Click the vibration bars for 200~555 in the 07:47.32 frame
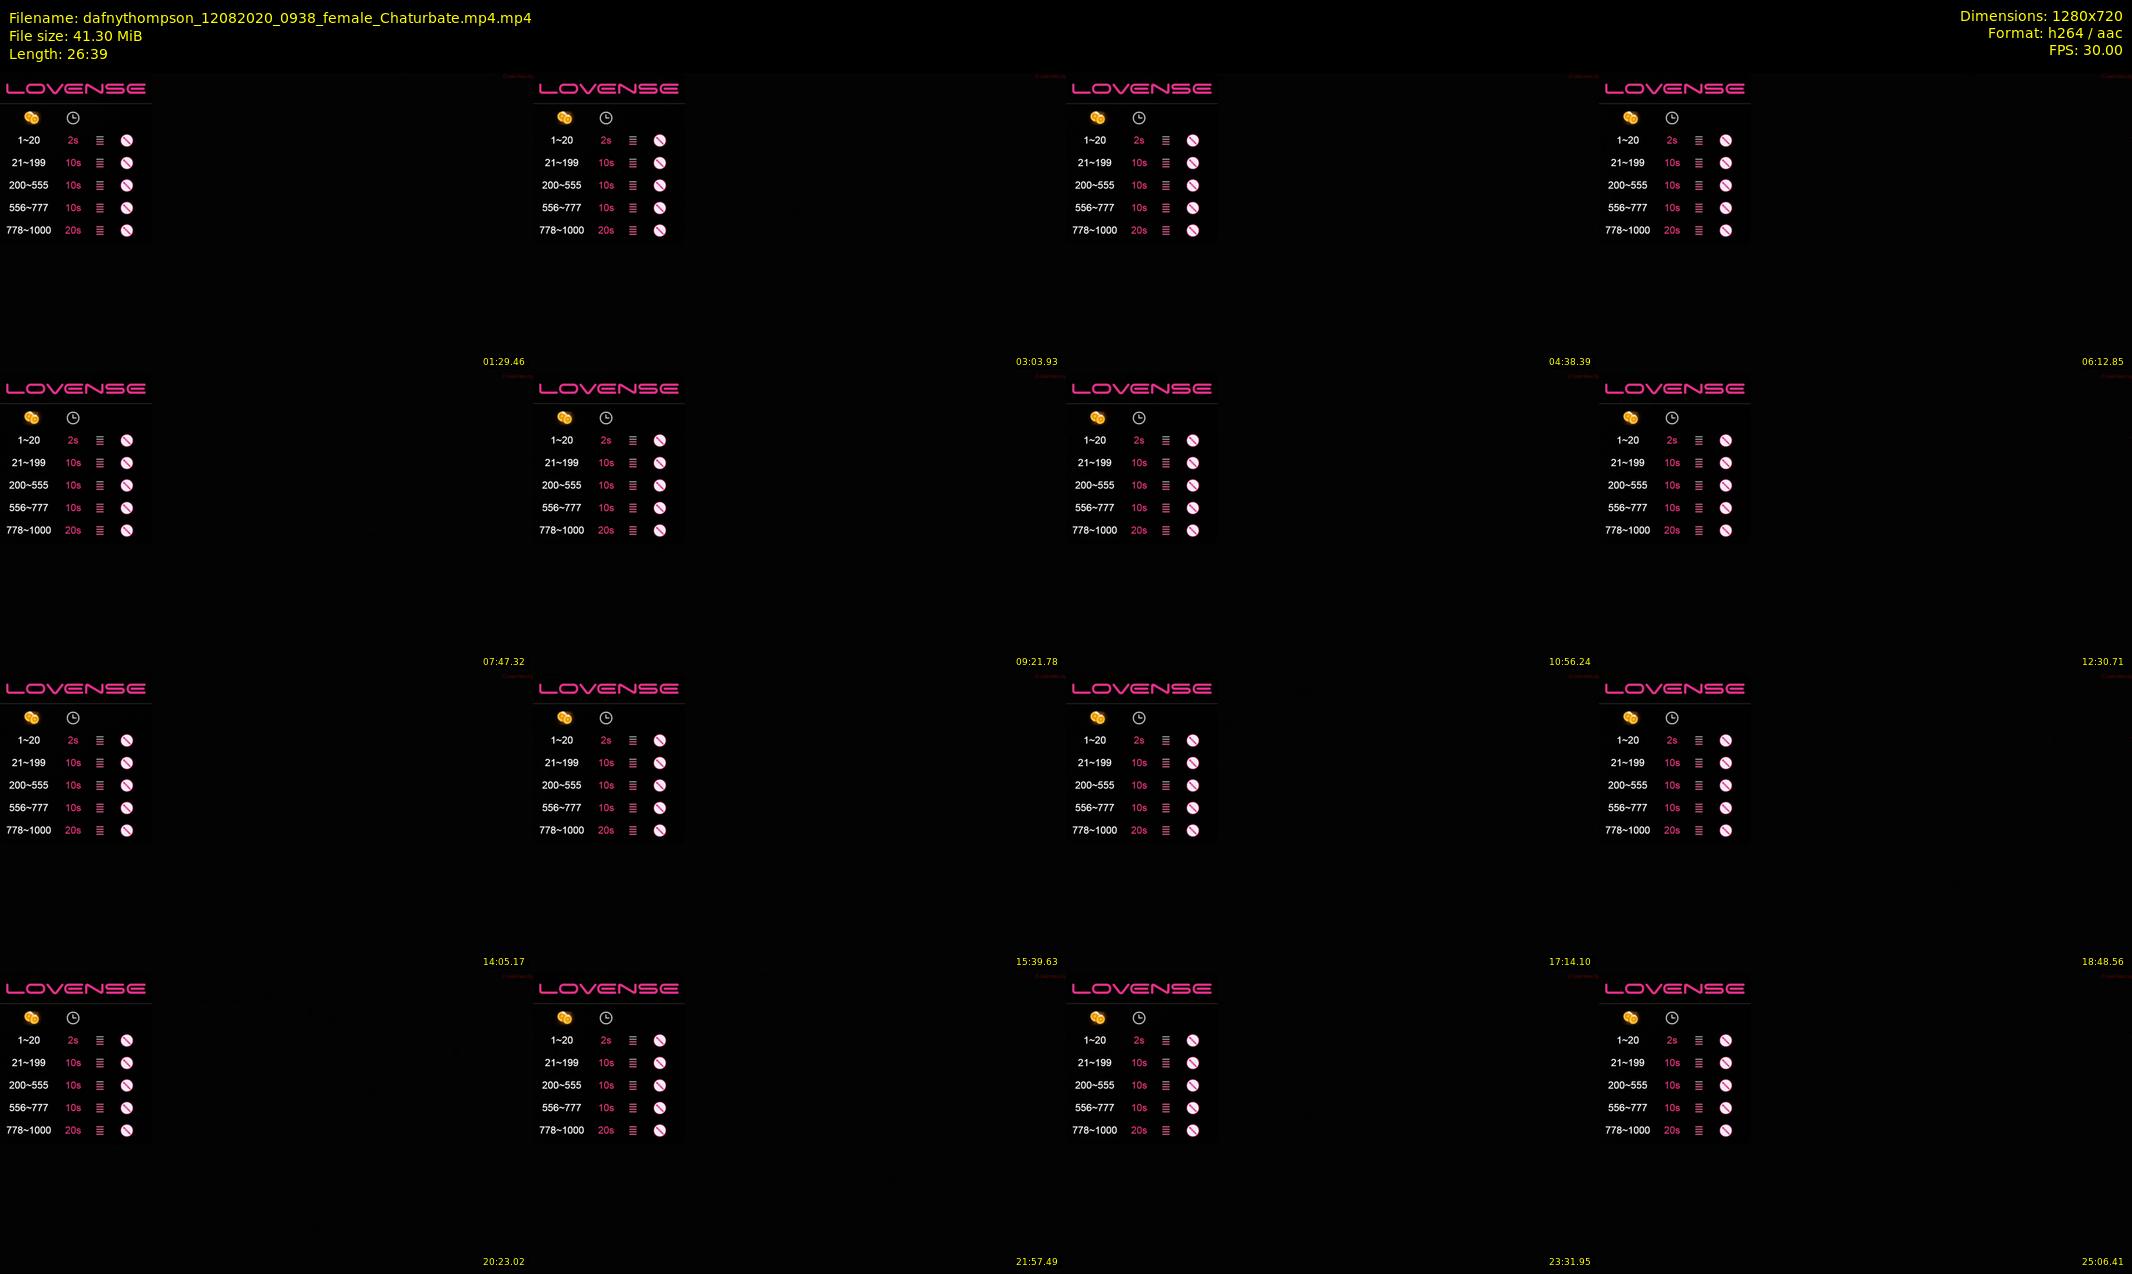 tap(100, 486)
